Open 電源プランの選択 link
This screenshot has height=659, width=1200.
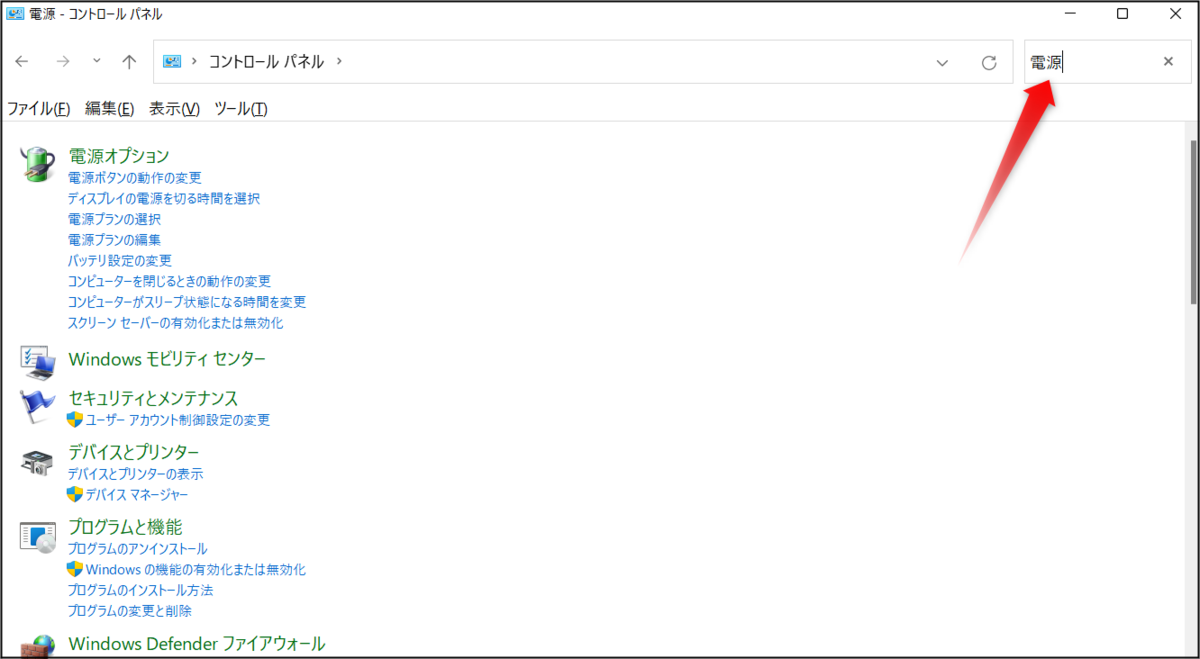pyautogui.click(x=113, y=218)
